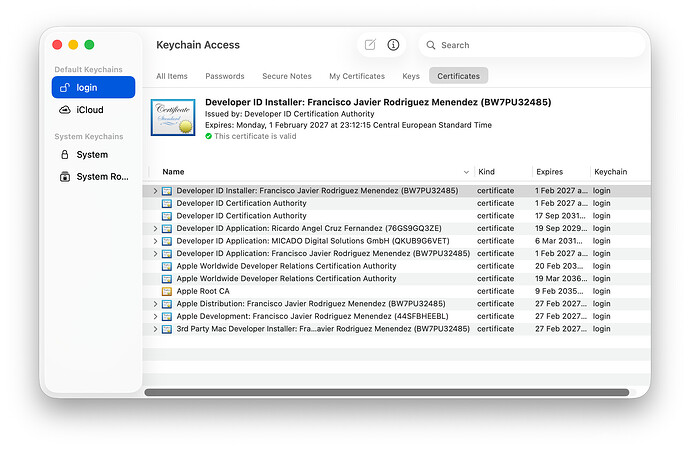Click certificate icon of Ricardo Angel Cruz row
This screenshot has width=690, height=450.
167,229
